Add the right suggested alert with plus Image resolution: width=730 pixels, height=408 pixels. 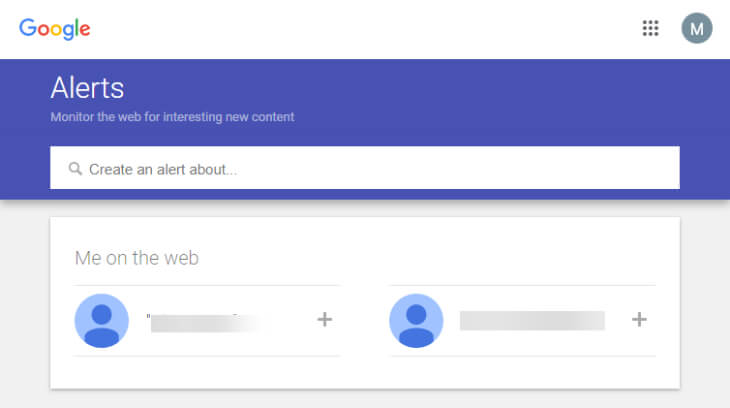point(639,320)
